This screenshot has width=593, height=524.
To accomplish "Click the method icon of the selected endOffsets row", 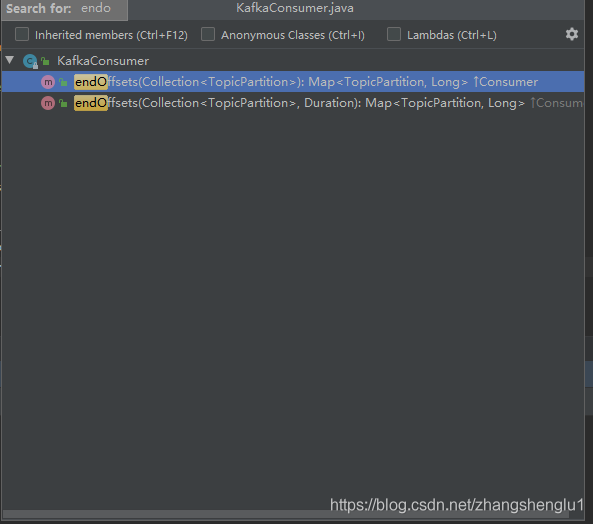I will coord(48,82).
